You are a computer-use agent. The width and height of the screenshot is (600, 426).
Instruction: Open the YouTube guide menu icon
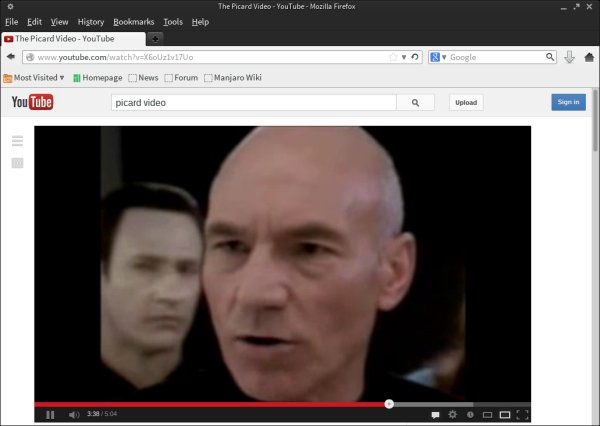(x=17, y=141)
